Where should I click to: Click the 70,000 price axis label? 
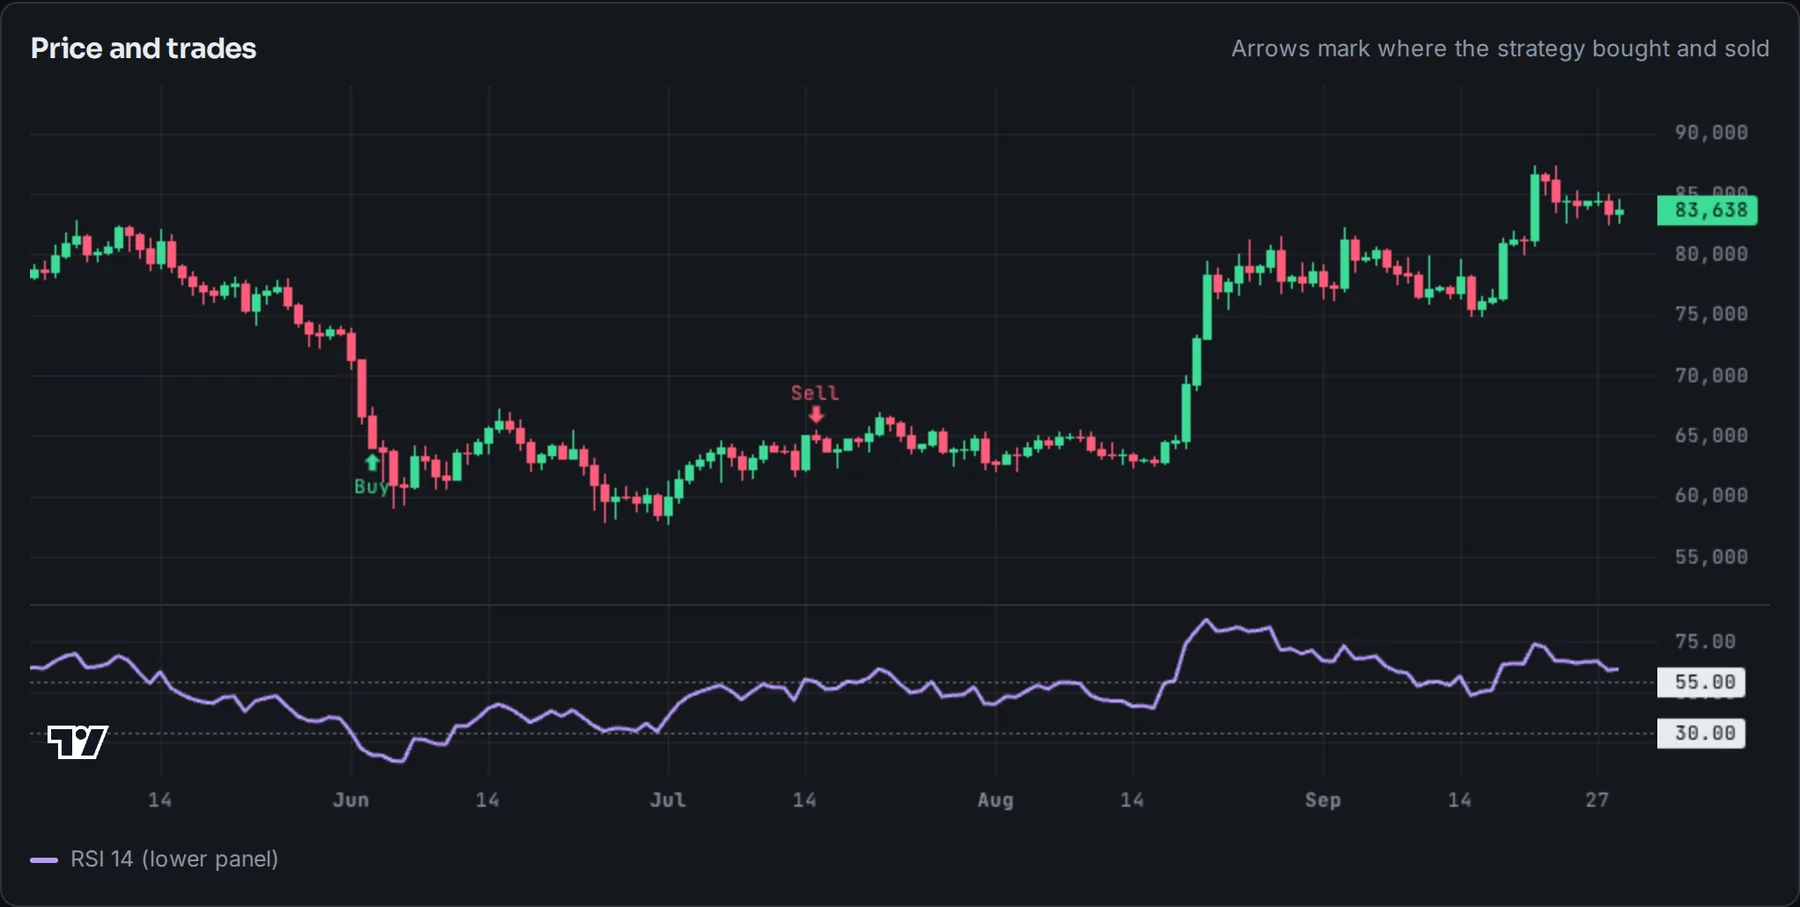(x=1711, y=376)
